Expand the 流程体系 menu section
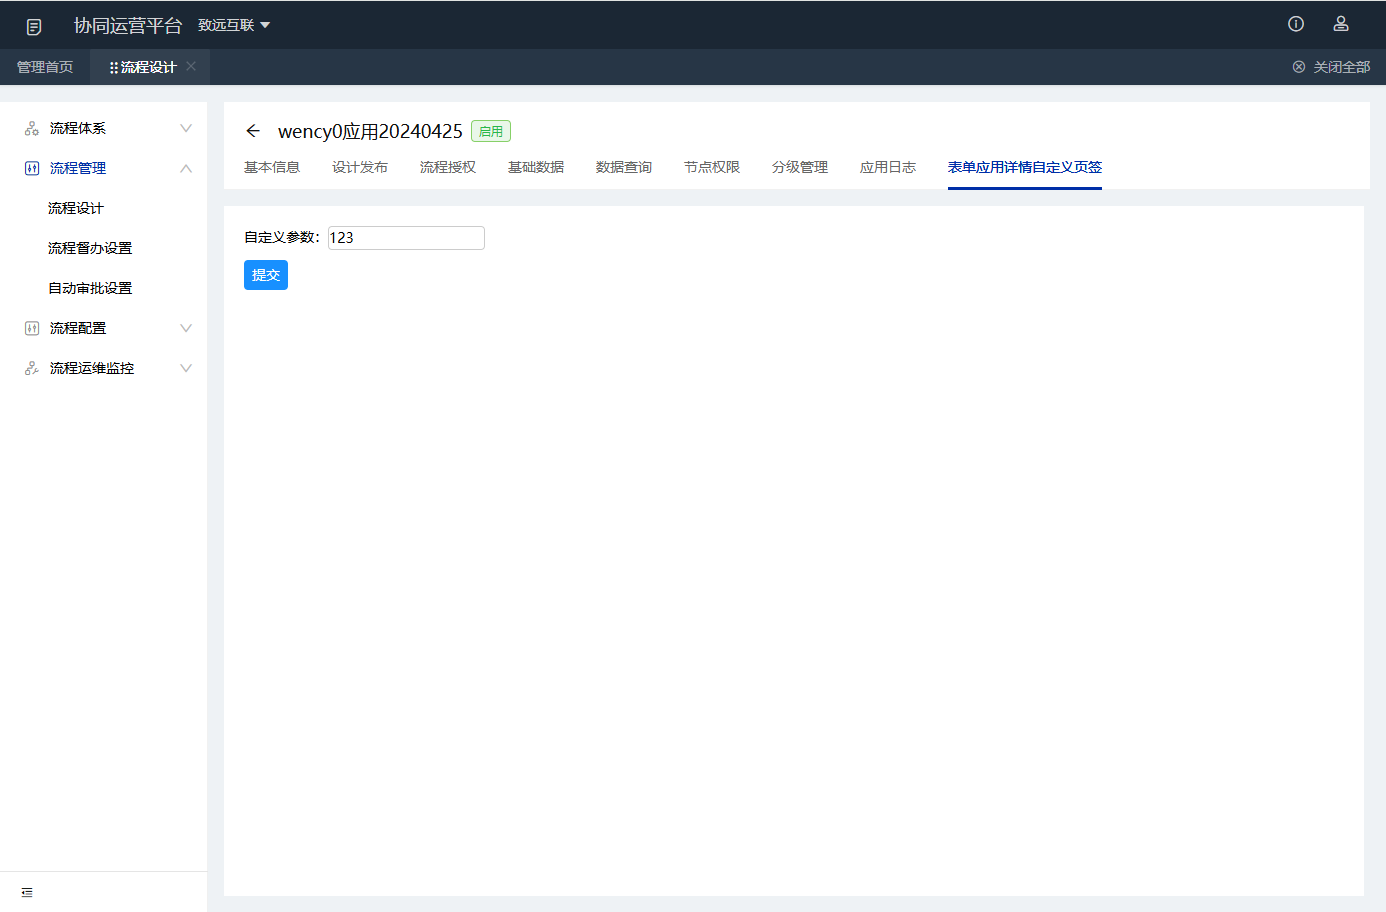 pos(185,128)
